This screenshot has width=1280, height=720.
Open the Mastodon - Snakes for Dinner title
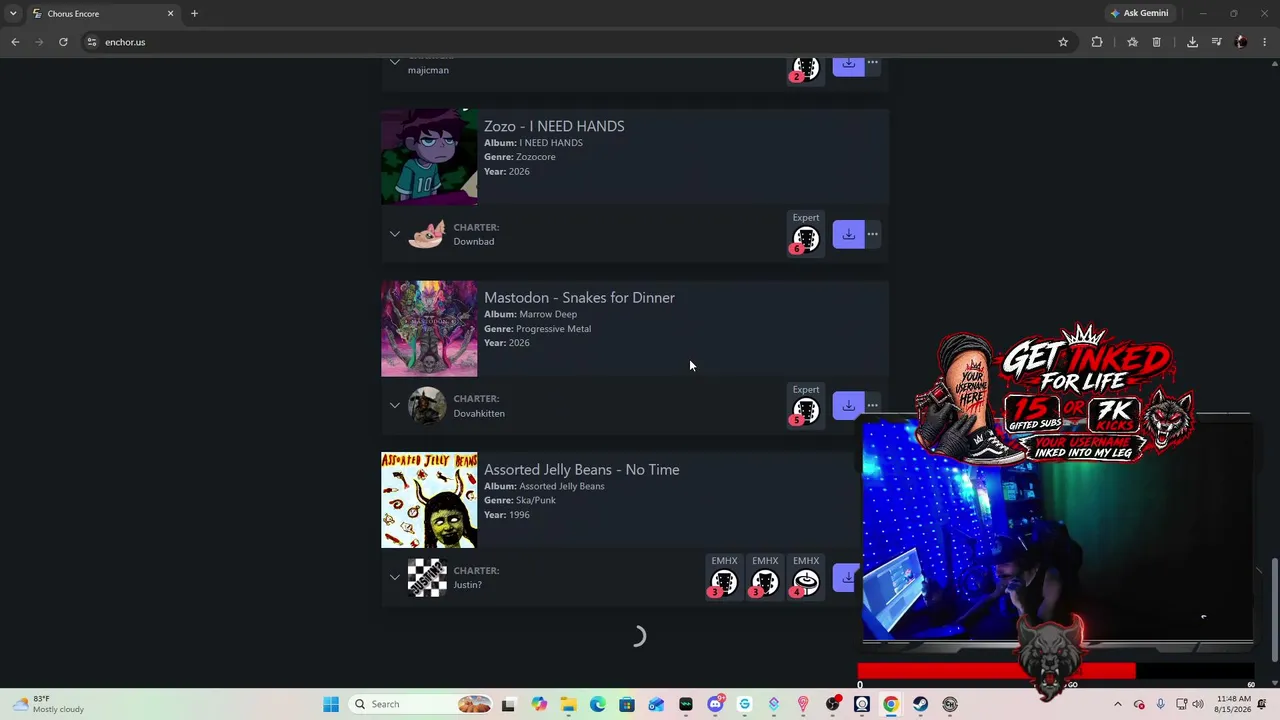(x=579, y=297)
